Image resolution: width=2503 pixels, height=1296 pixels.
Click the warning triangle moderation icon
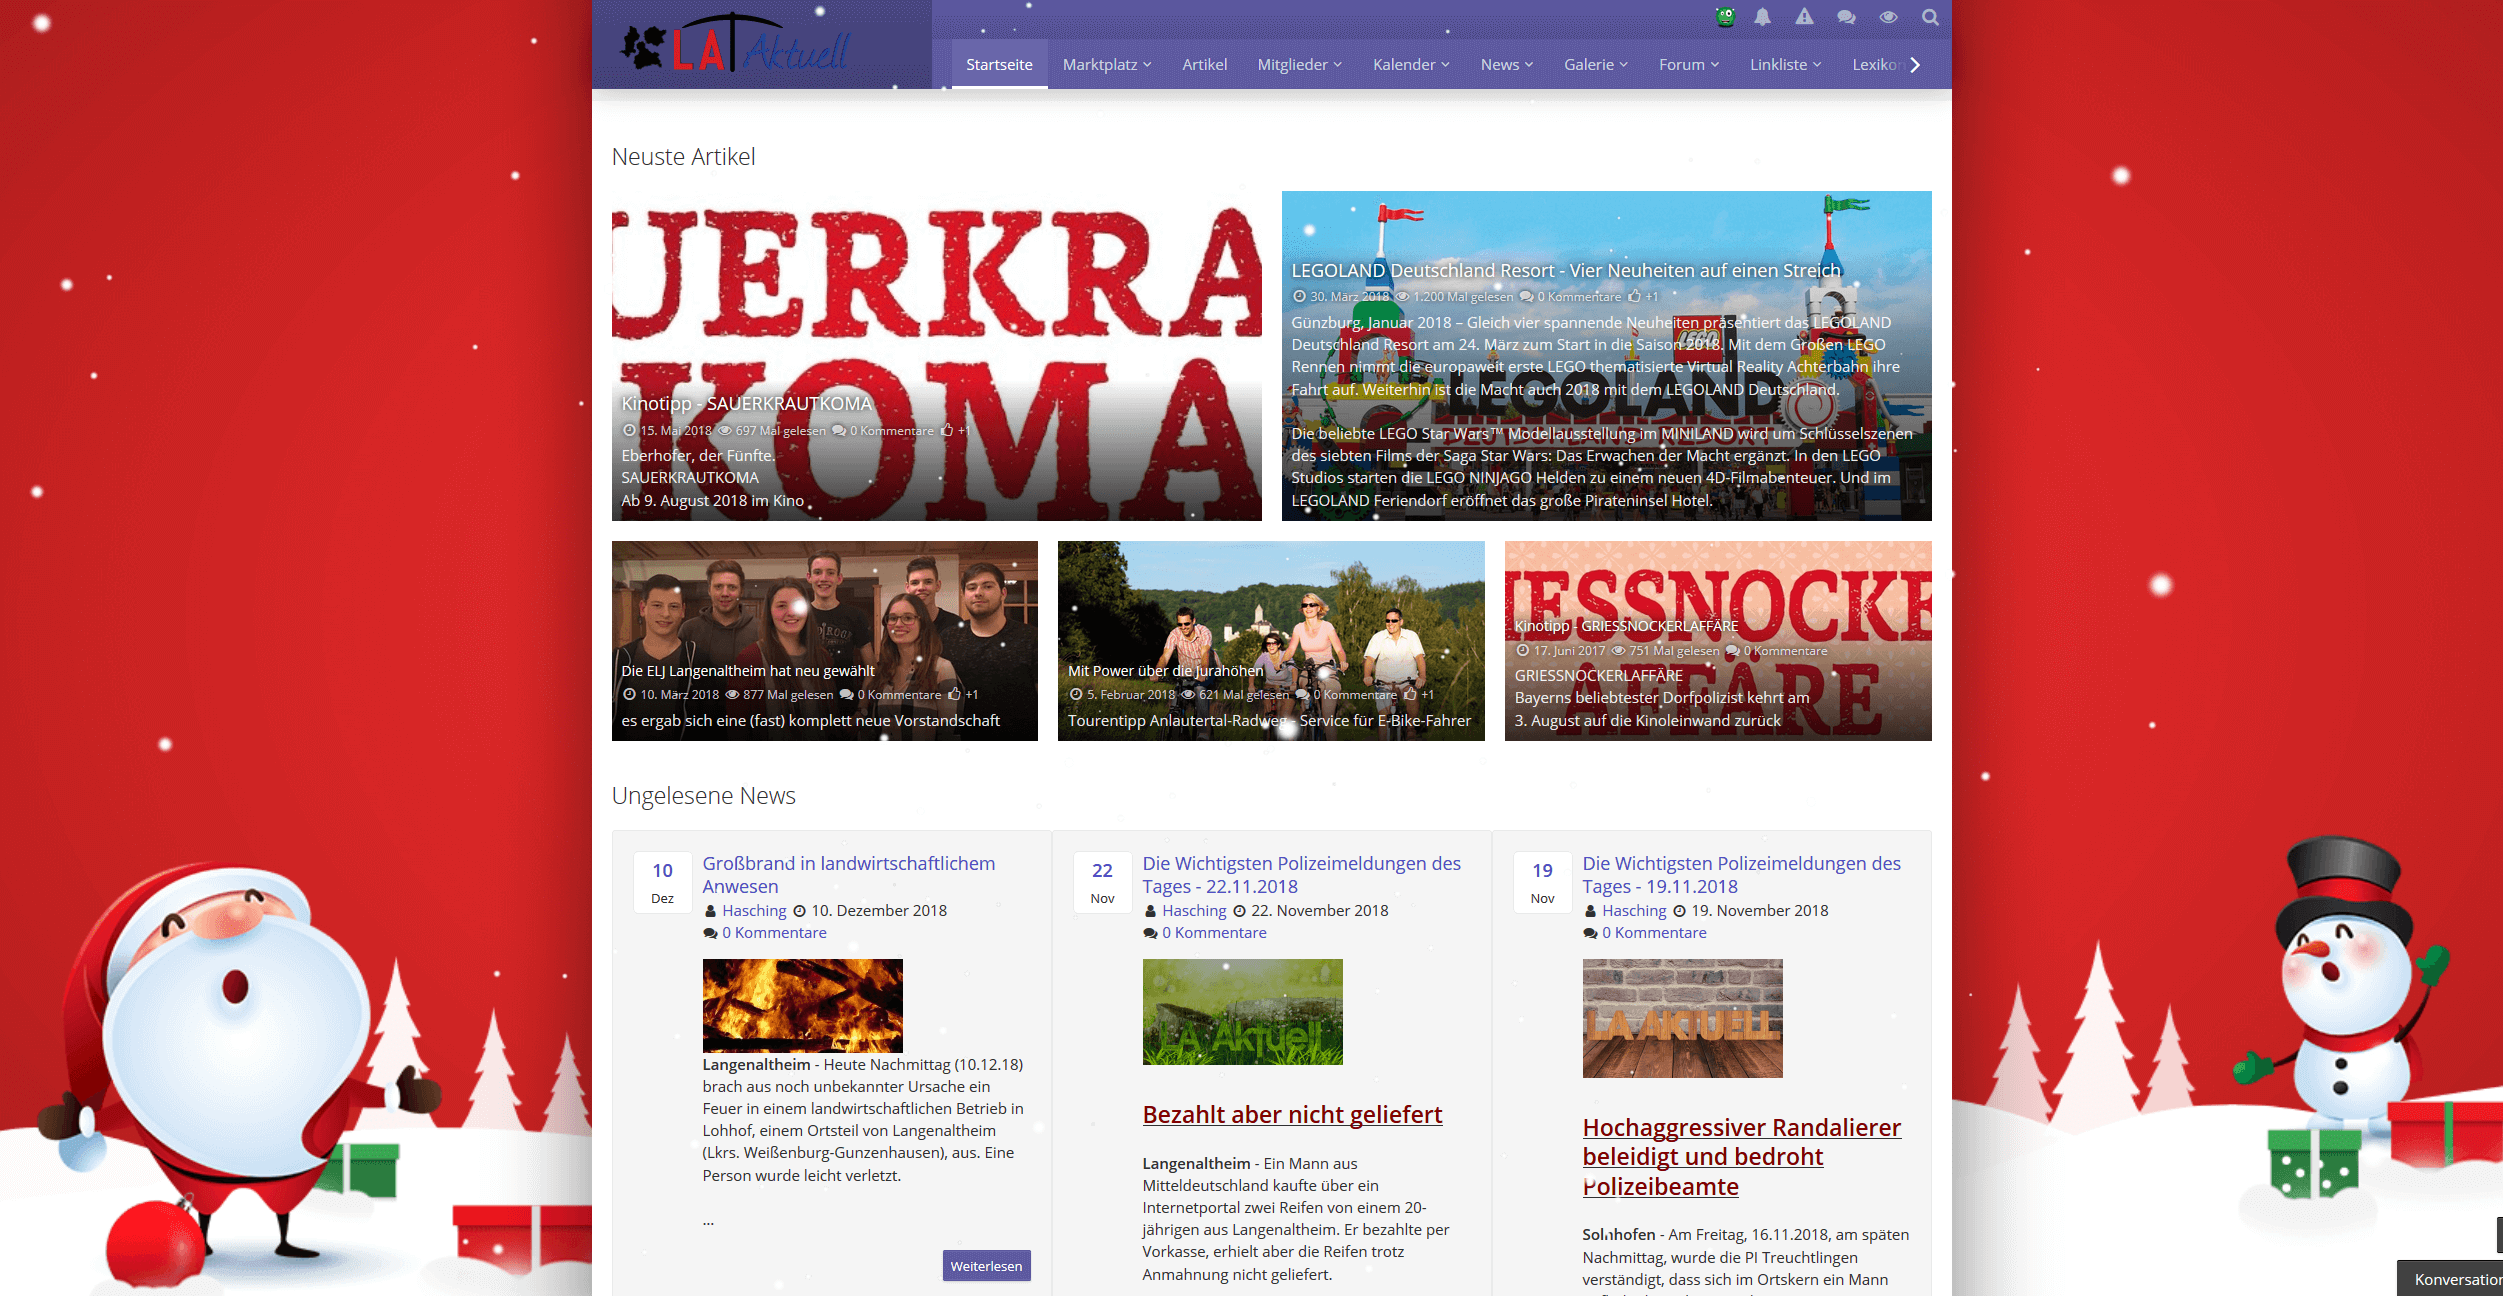coord(1804,17)
